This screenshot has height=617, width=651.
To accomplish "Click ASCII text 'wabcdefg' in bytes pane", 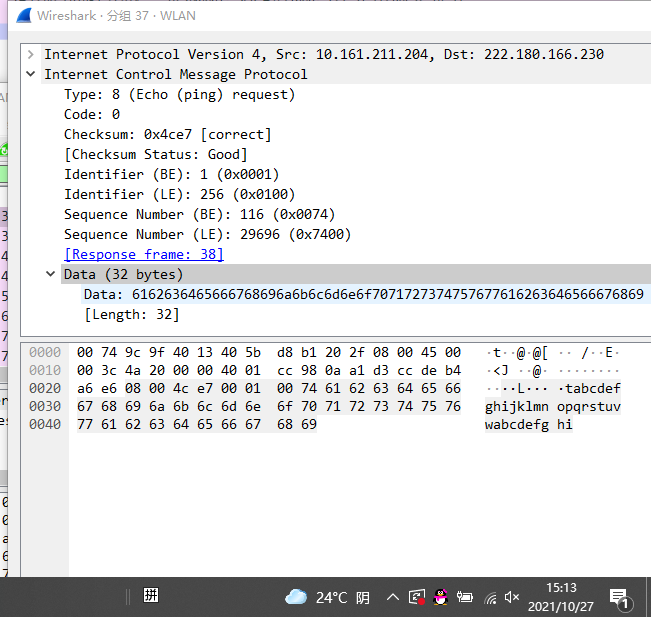I will tap(516, 424).
